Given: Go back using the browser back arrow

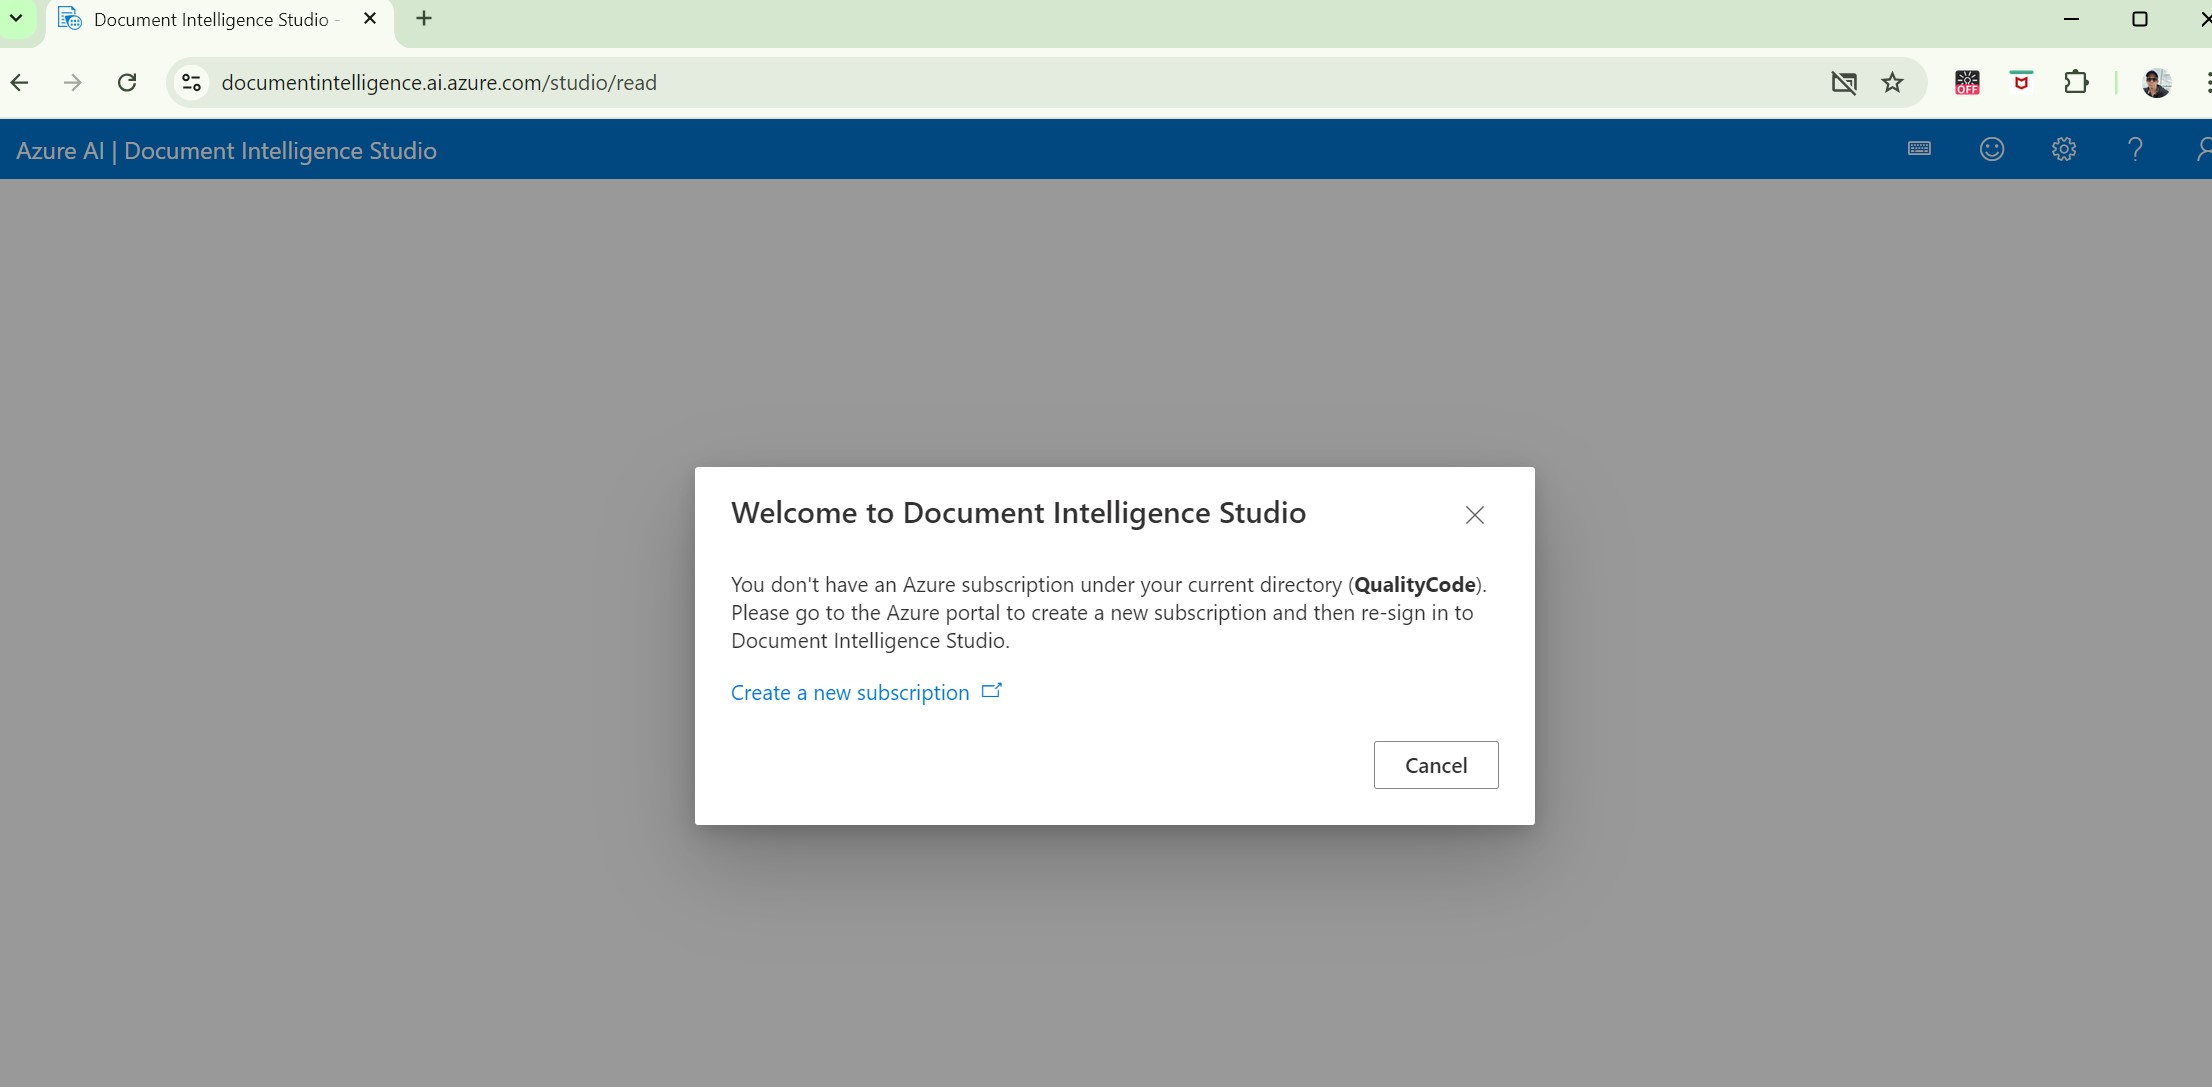Looking at the screenshot, I should 19,82.
